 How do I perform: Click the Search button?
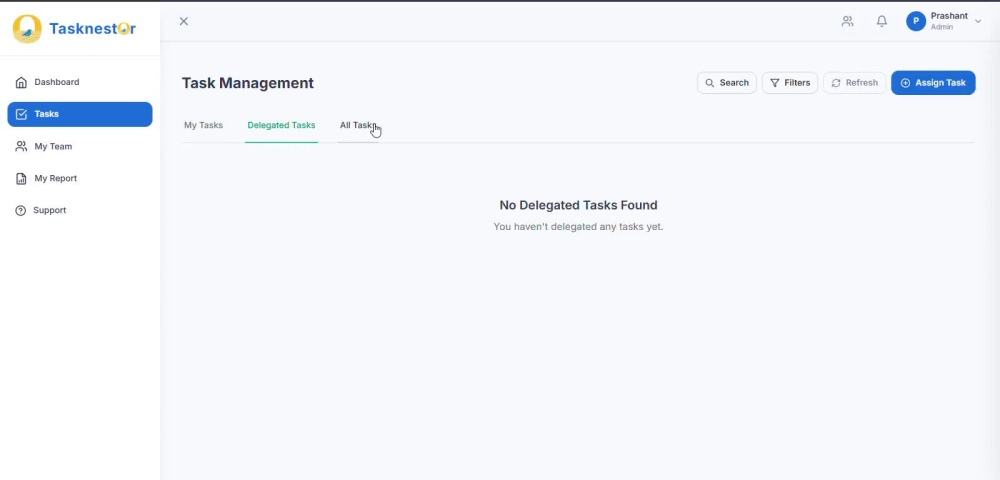726,83
